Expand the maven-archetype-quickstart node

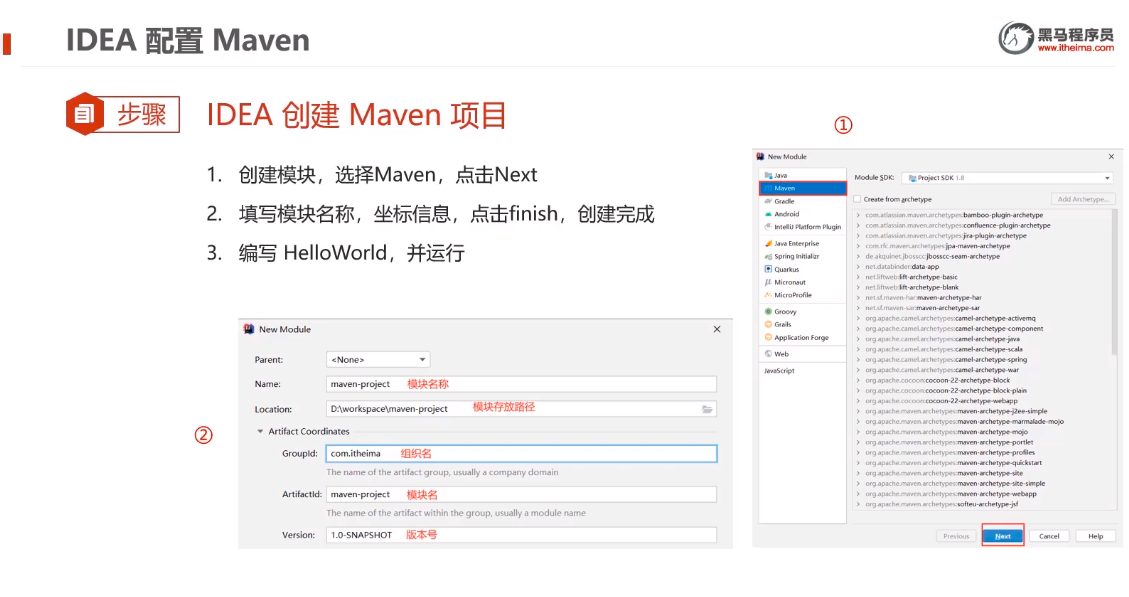tap(858, 463)
